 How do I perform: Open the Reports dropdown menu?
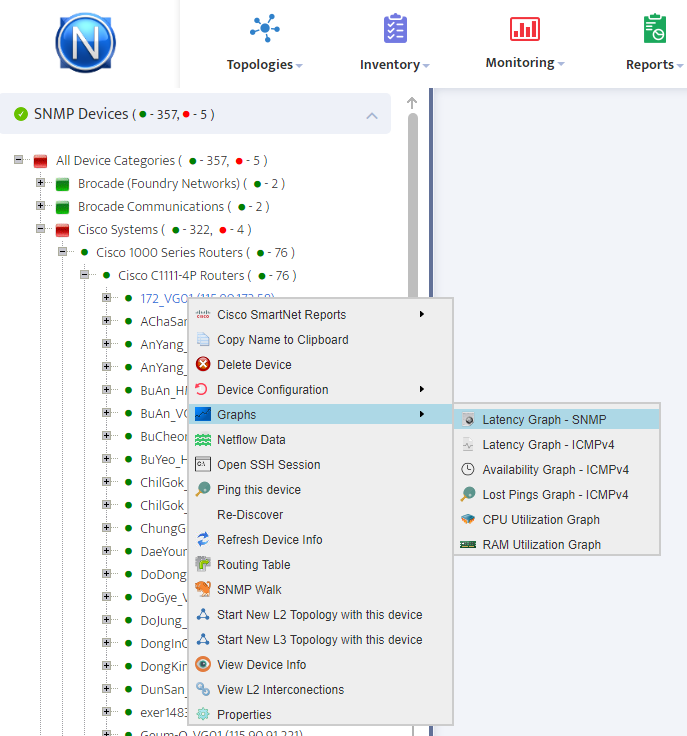pyautogui.click(x=654, y=64)
